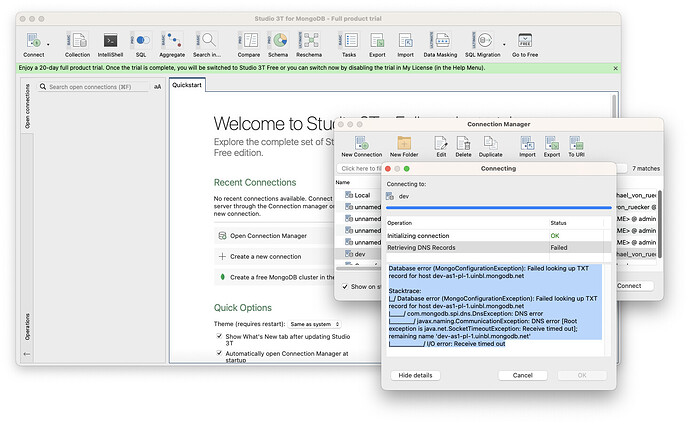Open the Theme dropdown set to Same as system
Screen dimensions: 690x424
click(x=314, y=323)
